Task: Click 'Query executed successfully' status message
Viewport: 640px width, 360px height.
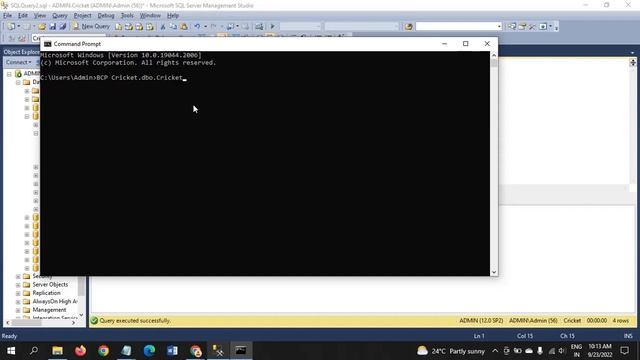Action: click(135, 321)
